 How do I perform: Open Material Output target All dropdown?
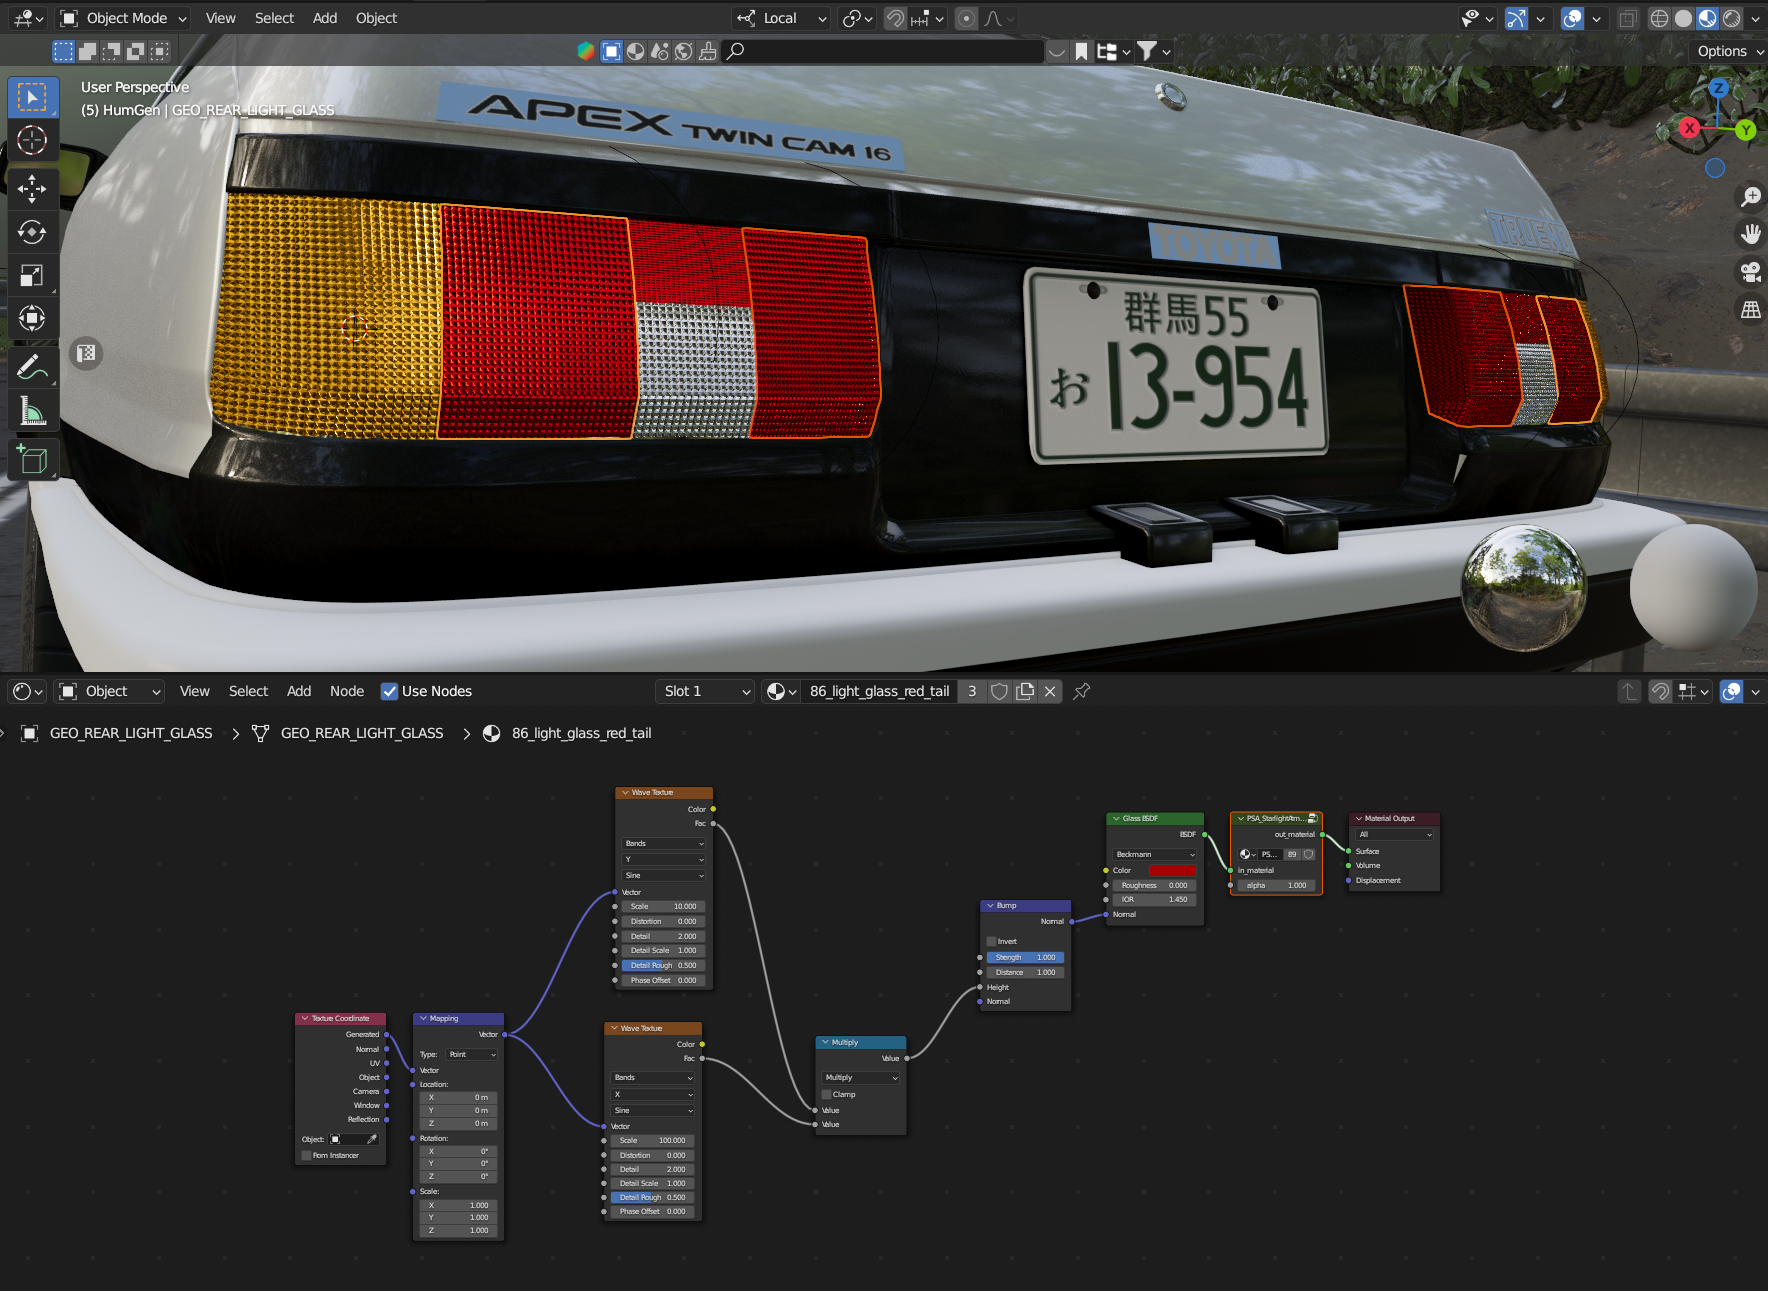pos(1395,834)
